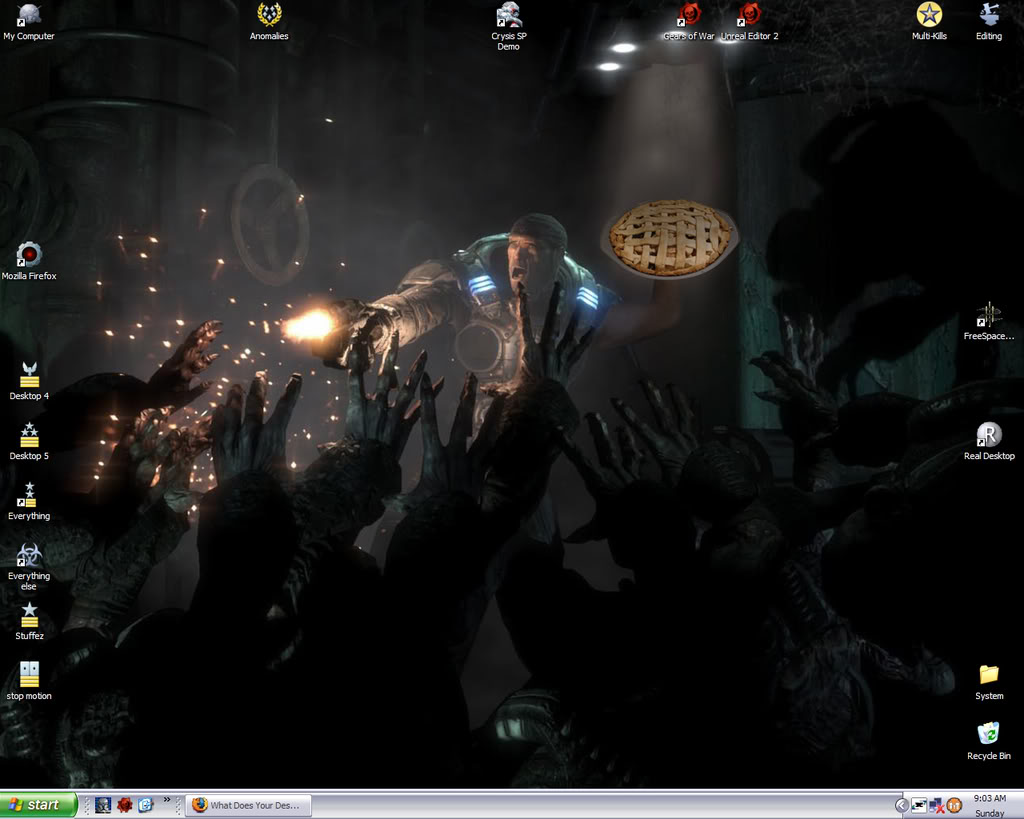Launch the Crysis SP Demo shortcut

click(508, 26)
